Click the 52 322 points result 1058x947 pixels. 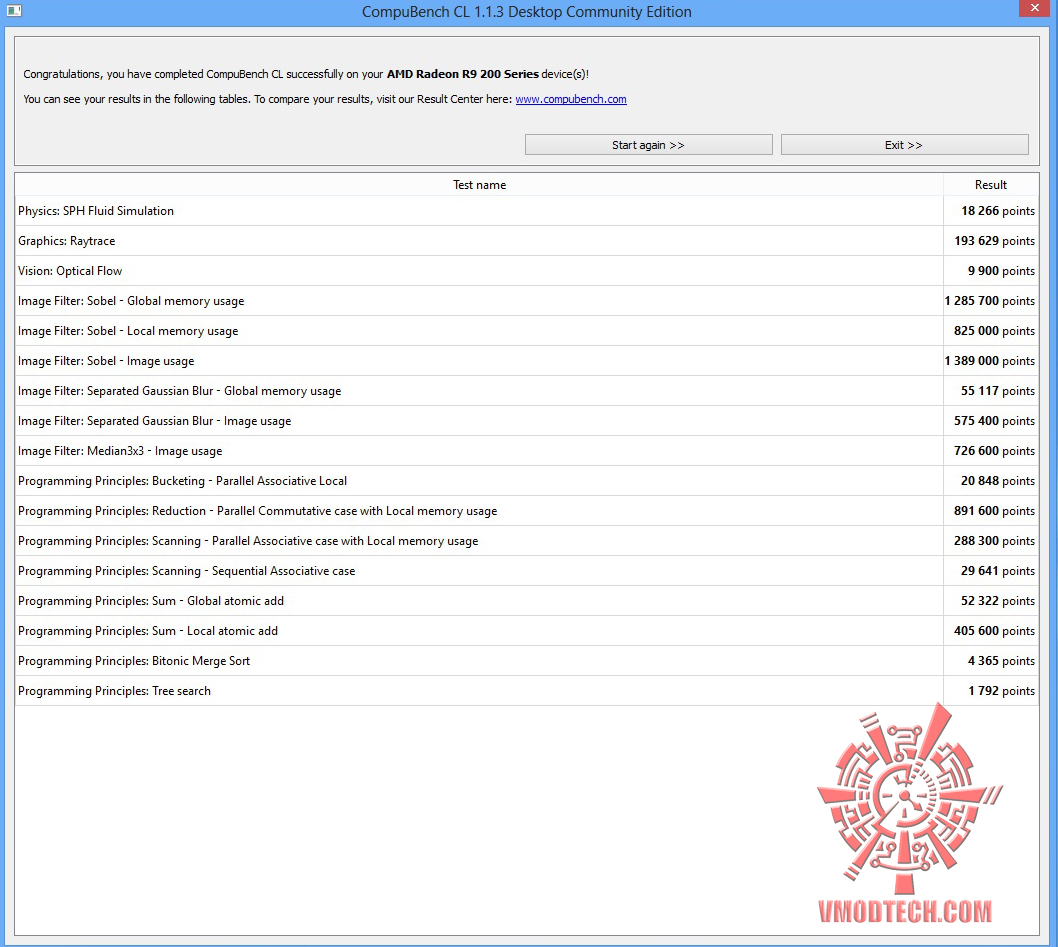point(998,601)
